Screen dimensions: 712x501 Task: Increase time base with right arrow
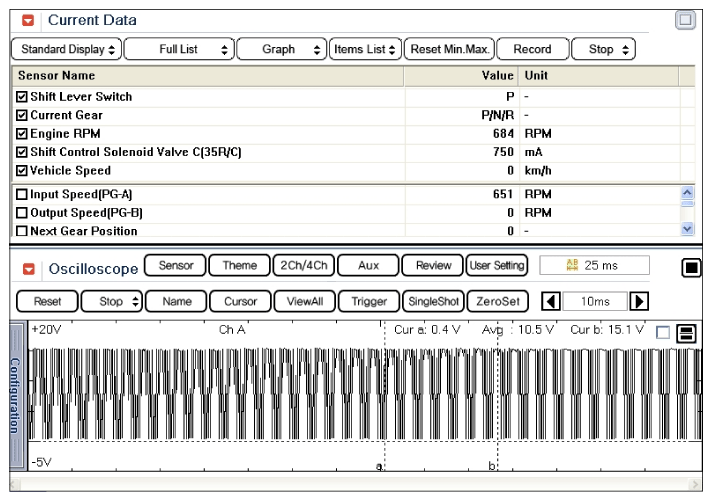pos(638,301)
